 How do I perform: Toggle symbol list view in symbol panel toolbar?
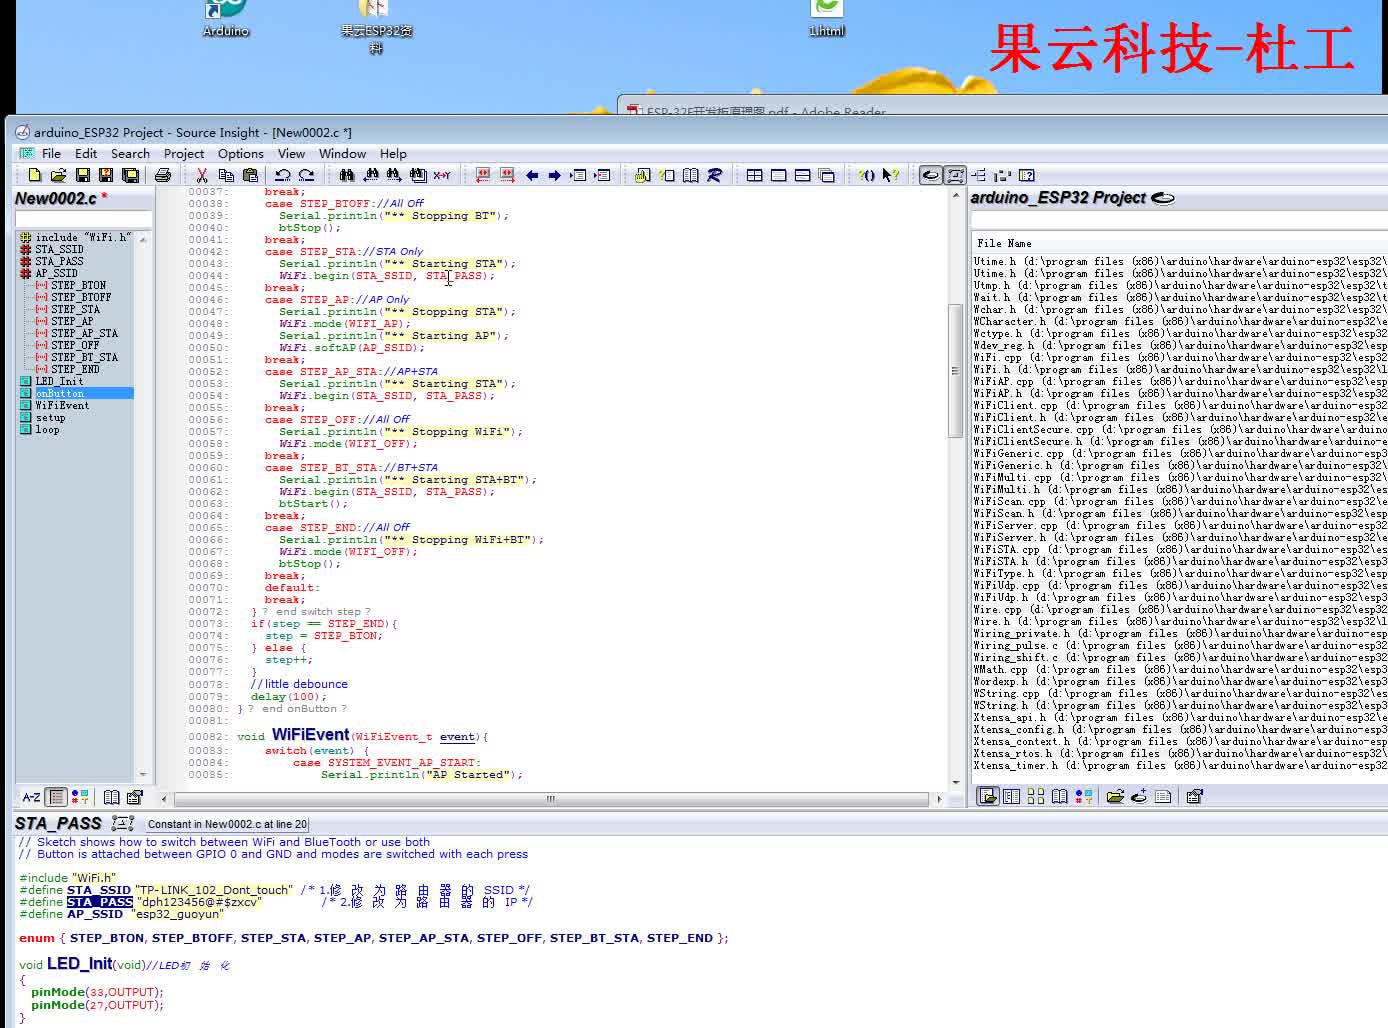point(56,797)
